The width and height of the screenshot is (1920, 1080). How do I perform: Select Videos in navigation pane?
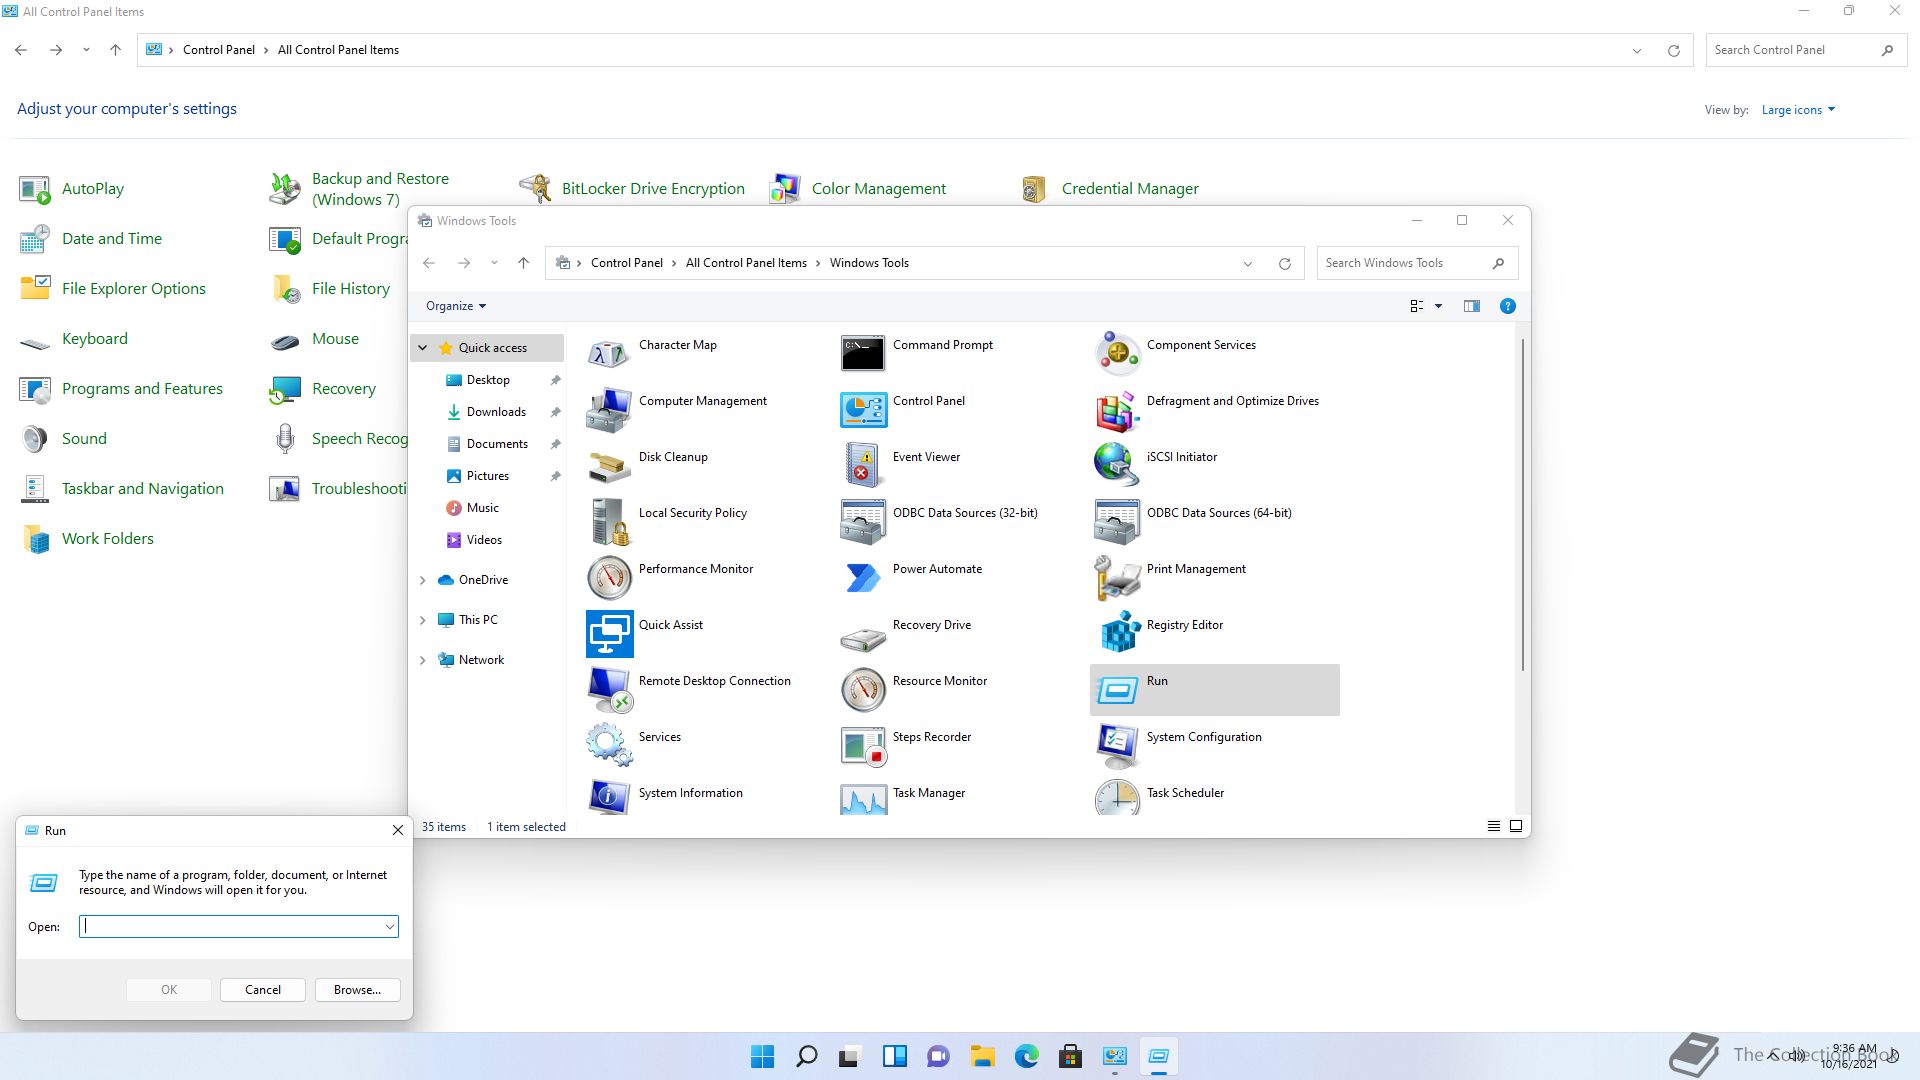point(484,540)
